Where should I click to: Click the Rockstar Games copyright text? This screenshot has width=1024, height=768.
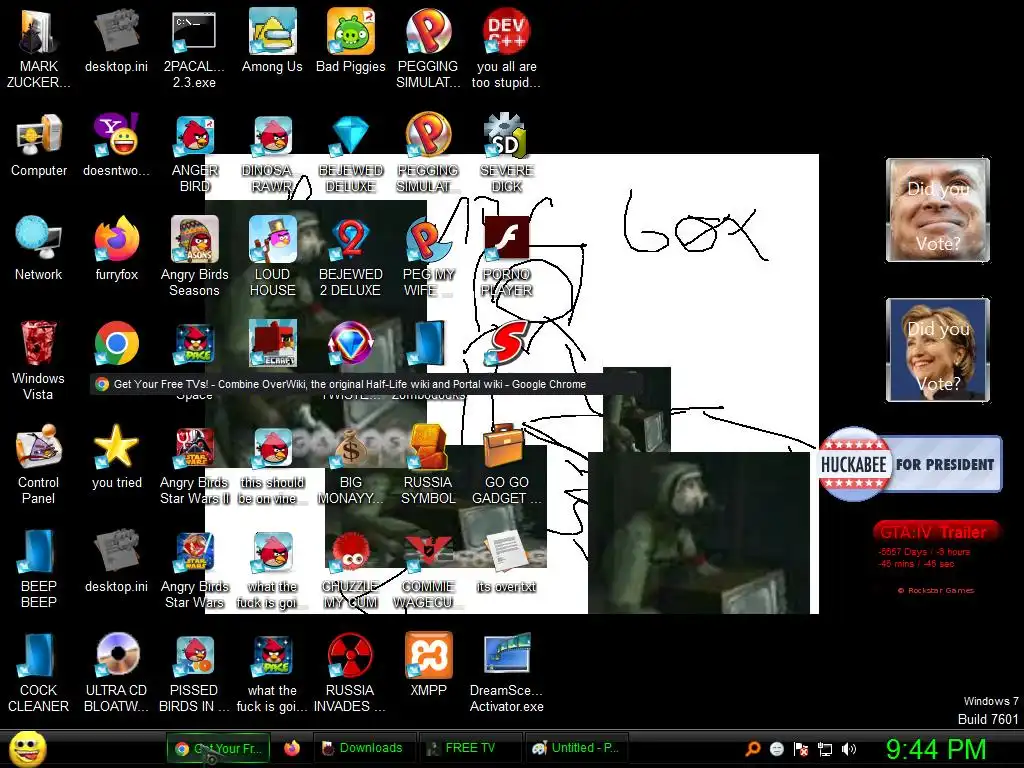tap(936, 590)
